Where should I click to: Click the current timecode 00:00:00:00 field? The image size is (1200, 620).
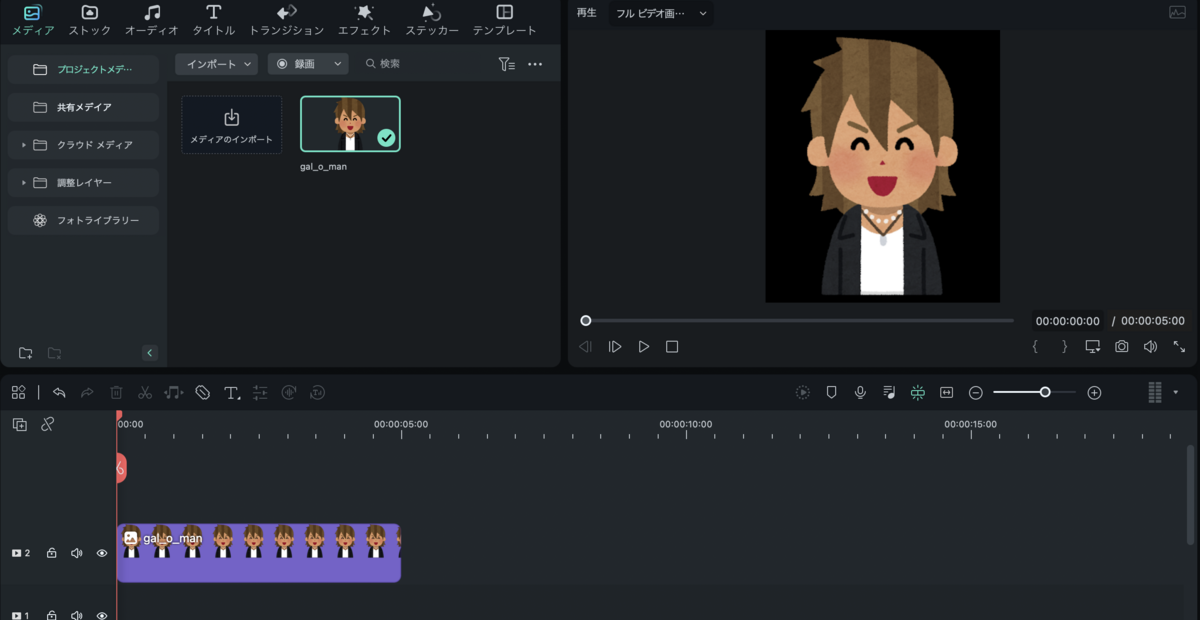[x=1068, y=321]
